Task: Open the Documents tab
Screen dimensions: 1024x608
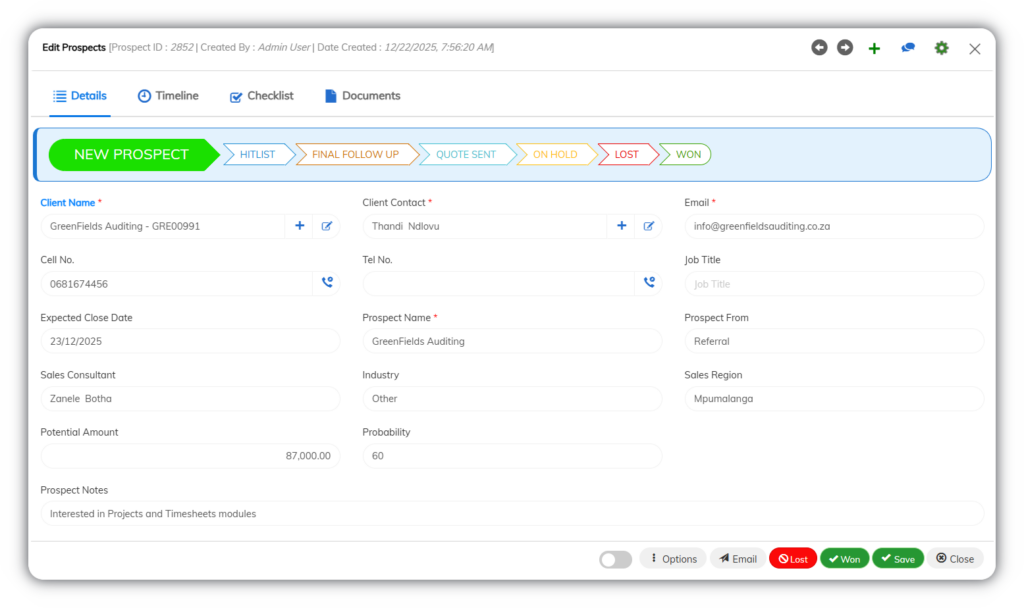Action: (x=362, y=96)
